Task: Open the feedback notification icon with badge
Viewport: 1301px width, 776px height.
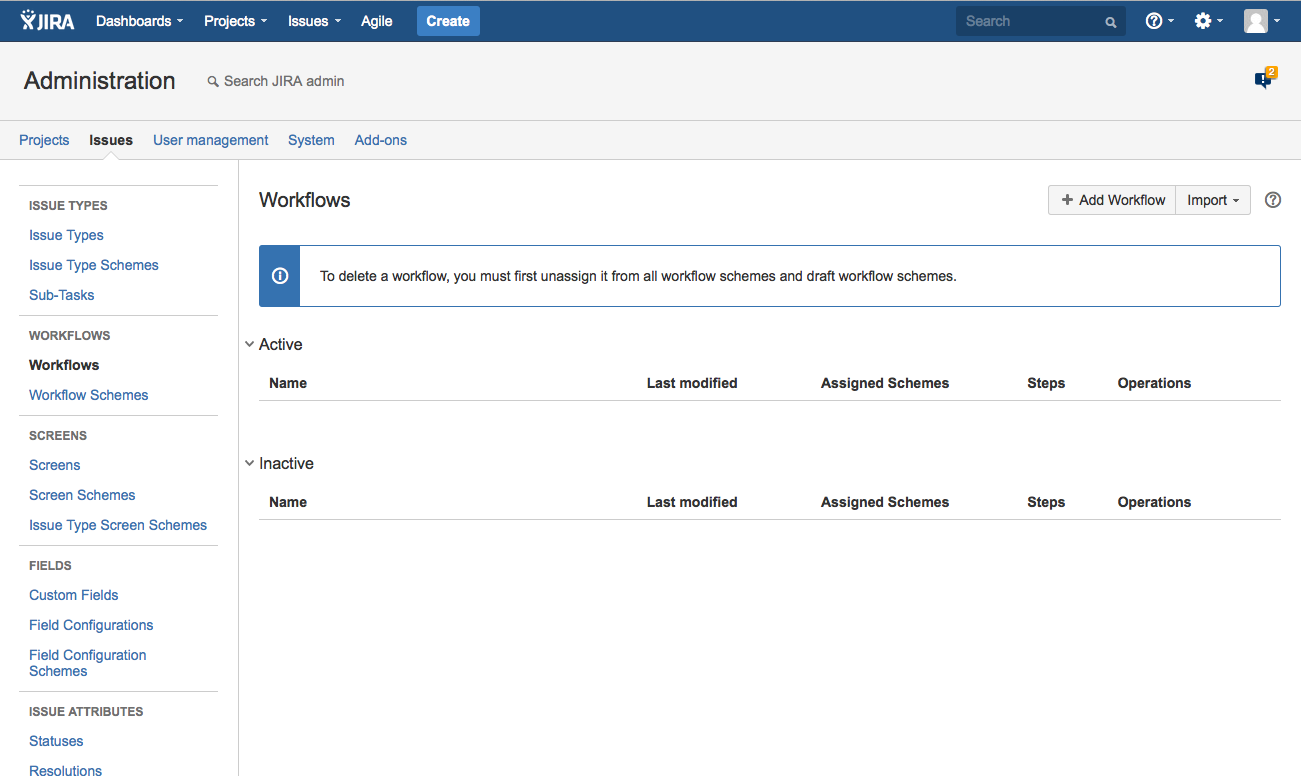Action: (1266, 79)
